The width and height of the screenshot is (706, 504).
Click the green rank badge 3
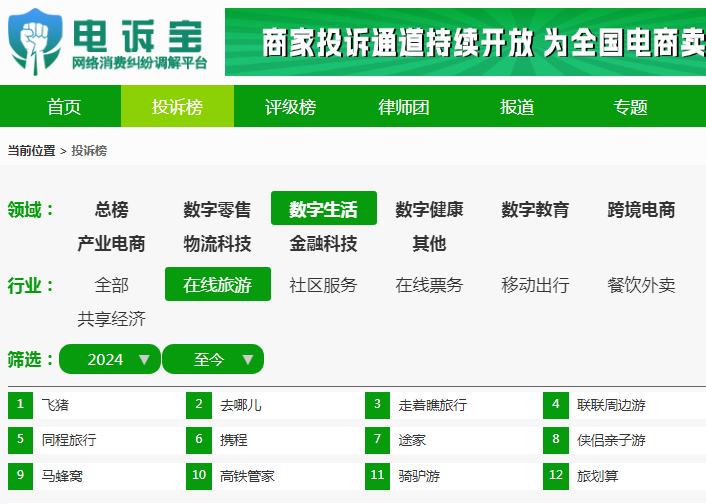pyautogui.click(x=377, y=405)
